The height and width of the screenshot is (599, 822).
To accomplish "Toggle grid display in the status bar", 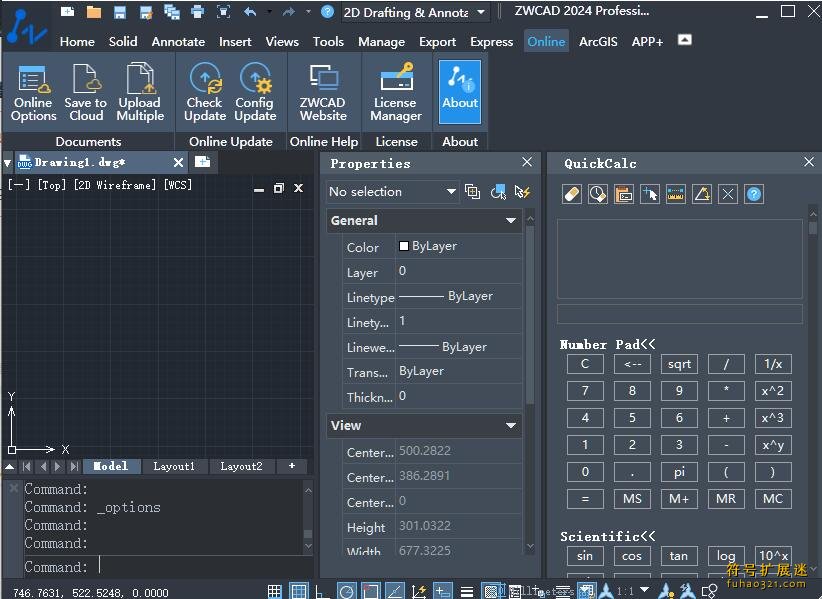I will (x=298, y=589).
